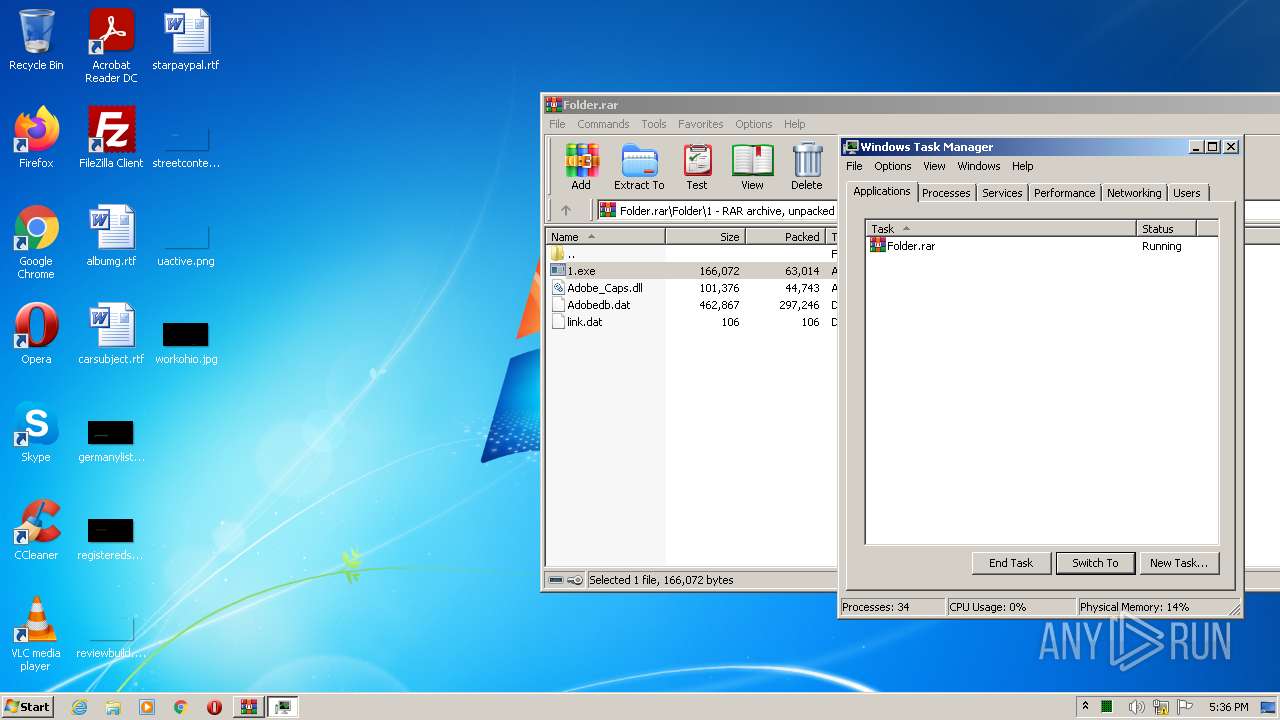
Task: Open the Start menu
Action: point(27,707)
